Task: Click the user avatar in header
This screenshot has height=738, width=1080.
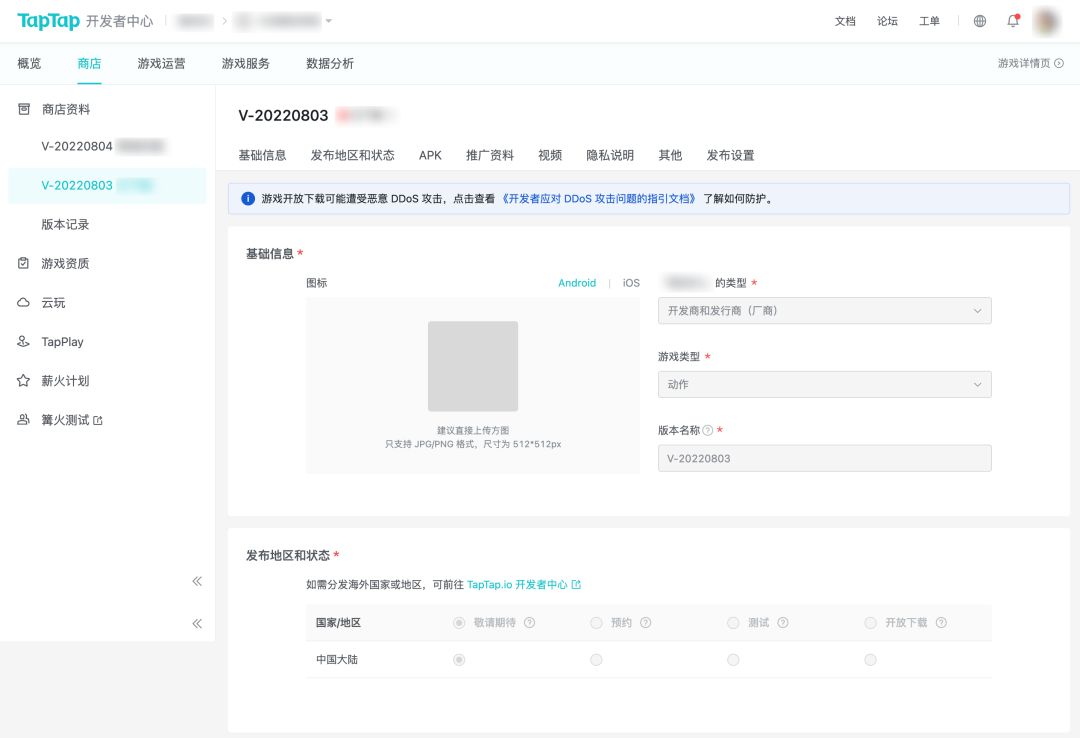Action: [x=1046, y=21]
